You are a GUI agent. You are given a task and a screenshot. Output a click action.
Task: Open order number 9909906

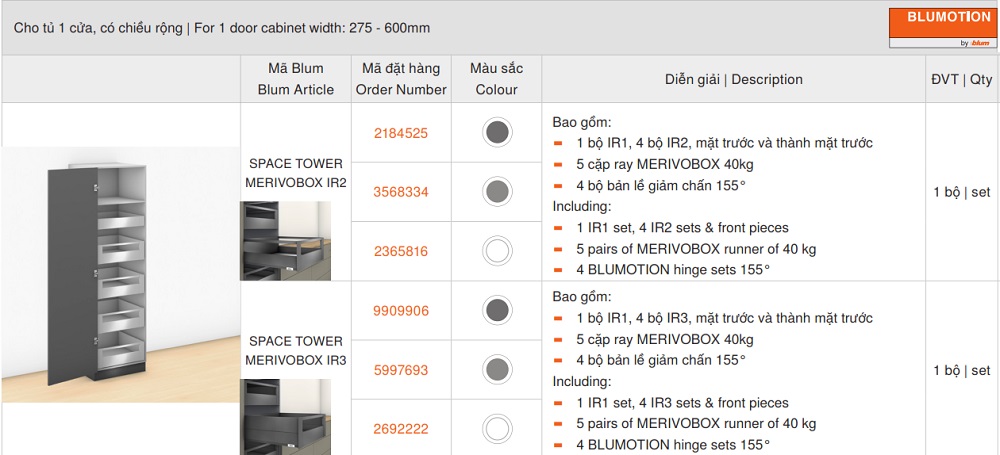(400, 311)
